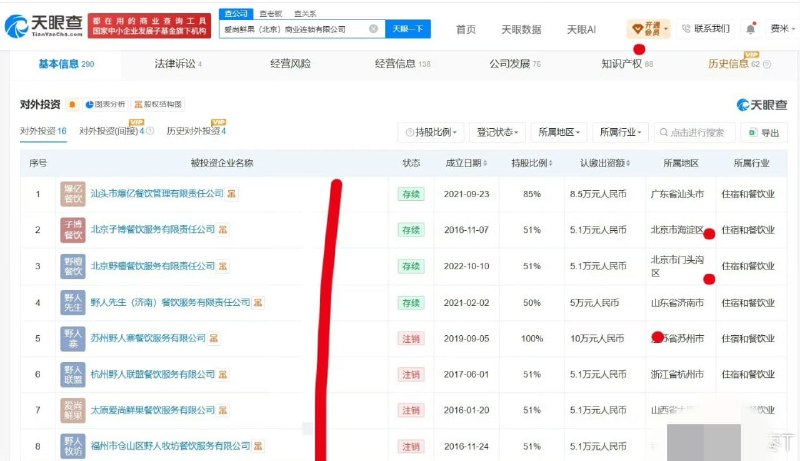The height and width of the screenshot is (461, 800).
Task: Select the 查关系 search mode tab
Action: click(x=305, y=14)
